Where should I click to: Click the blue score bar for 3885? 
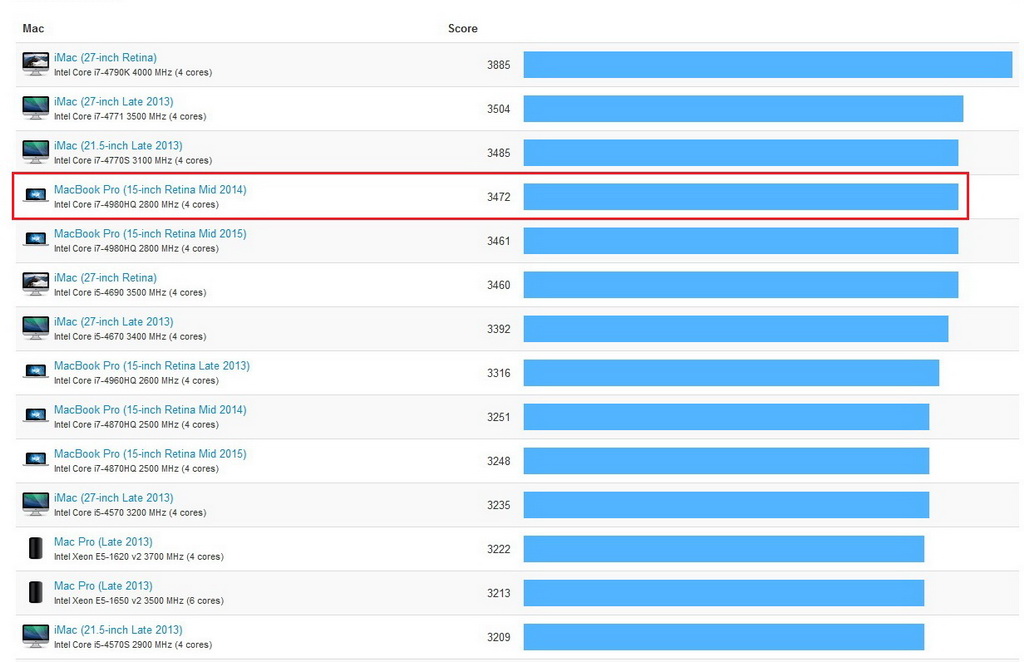(768, 65)
